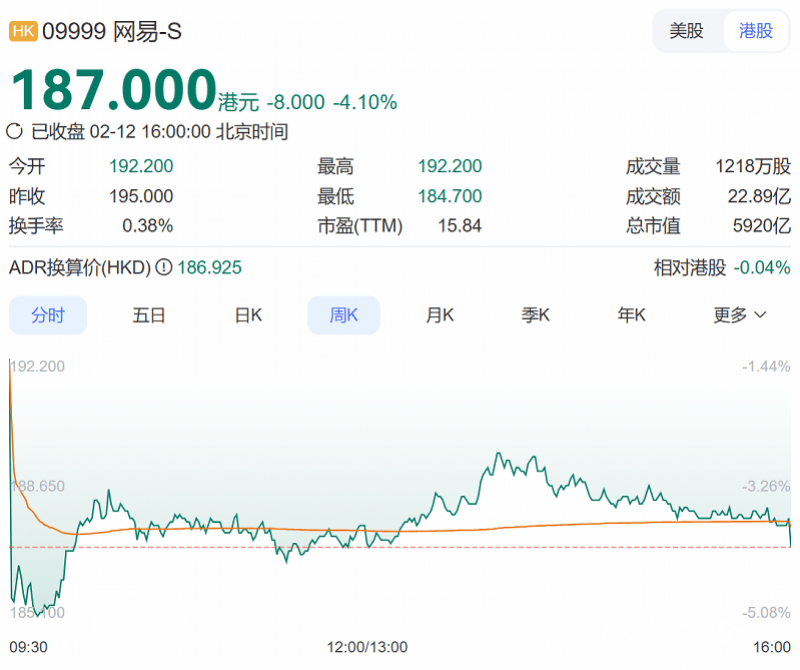
Task: Show the 季K chart tab
Action: (536, 315)
